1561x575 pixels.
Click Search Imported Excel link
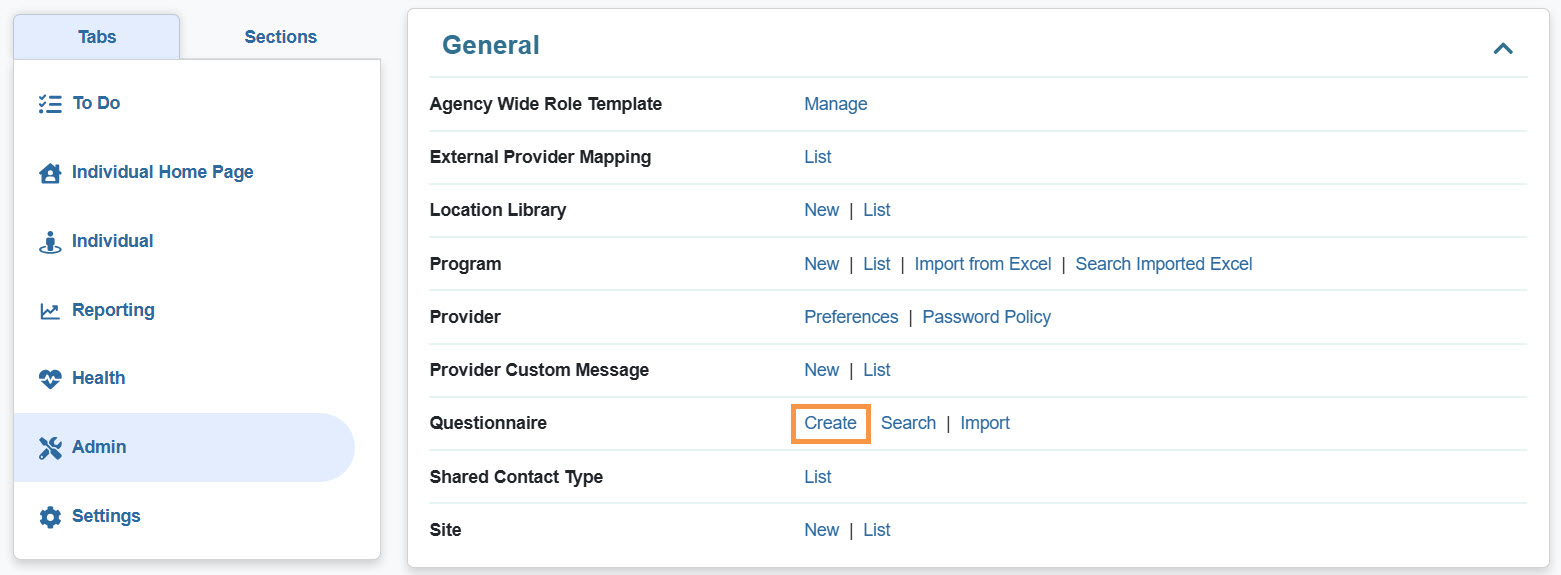click(1163, 264)
